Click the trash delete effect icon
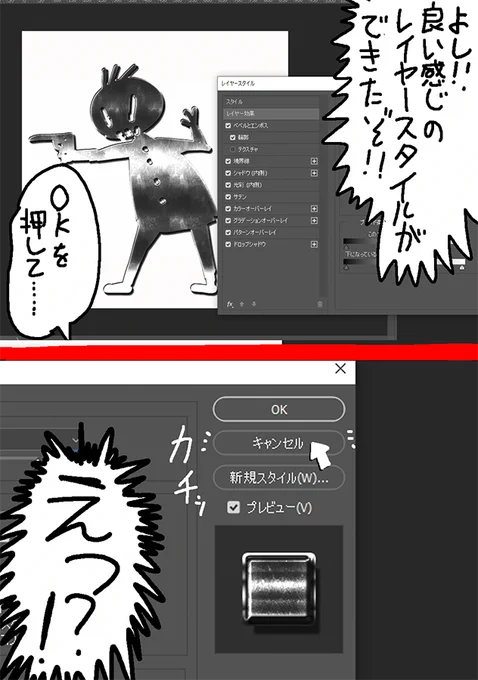Screen dimensions: 478x680 point(320,304)
